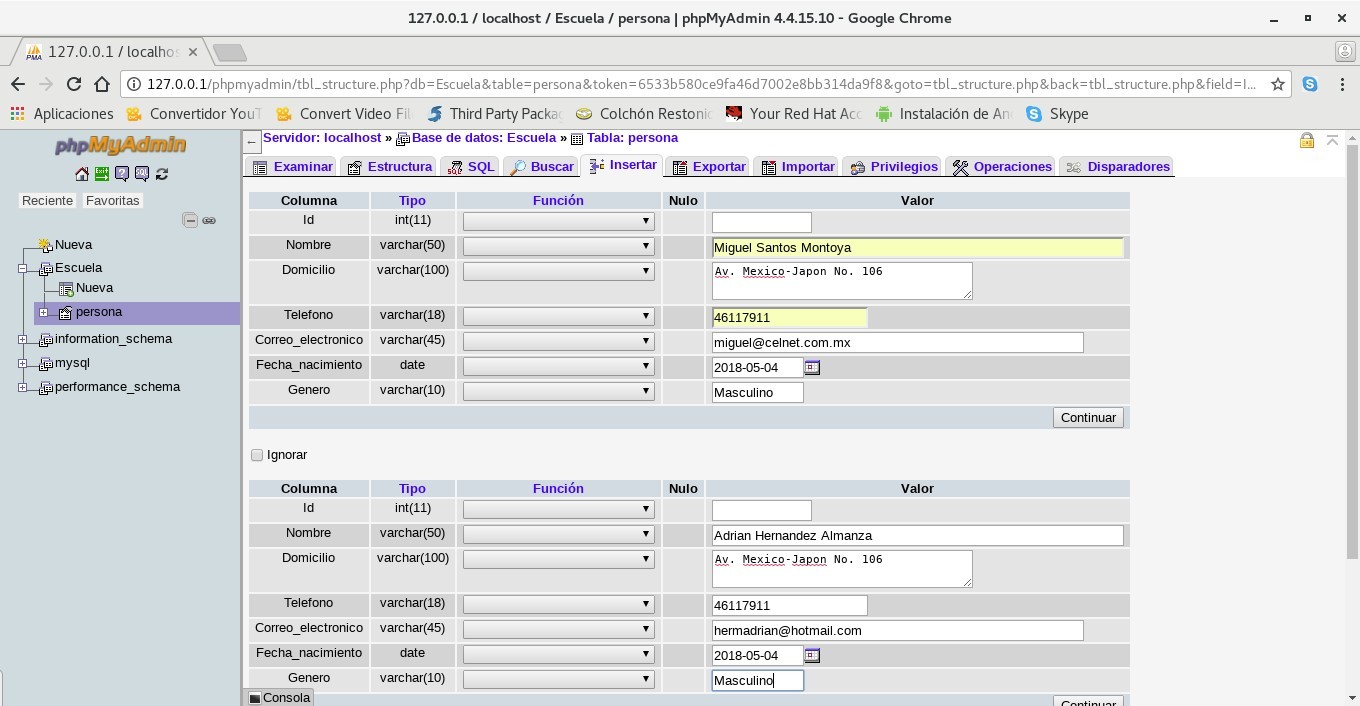Open the Exportar tab
The width and height of the screenshot is (1360, 706).
[x=709, y=167]
